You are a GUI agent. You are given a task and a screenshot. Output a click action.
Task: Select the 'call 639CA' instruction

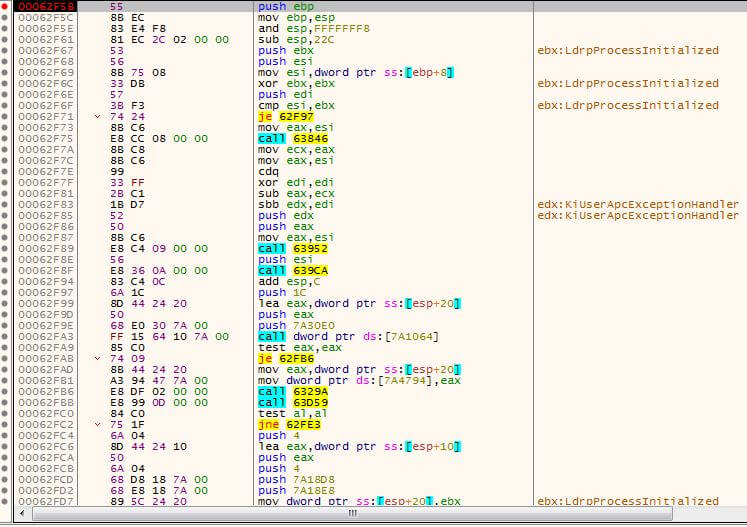tap(293, 271)
